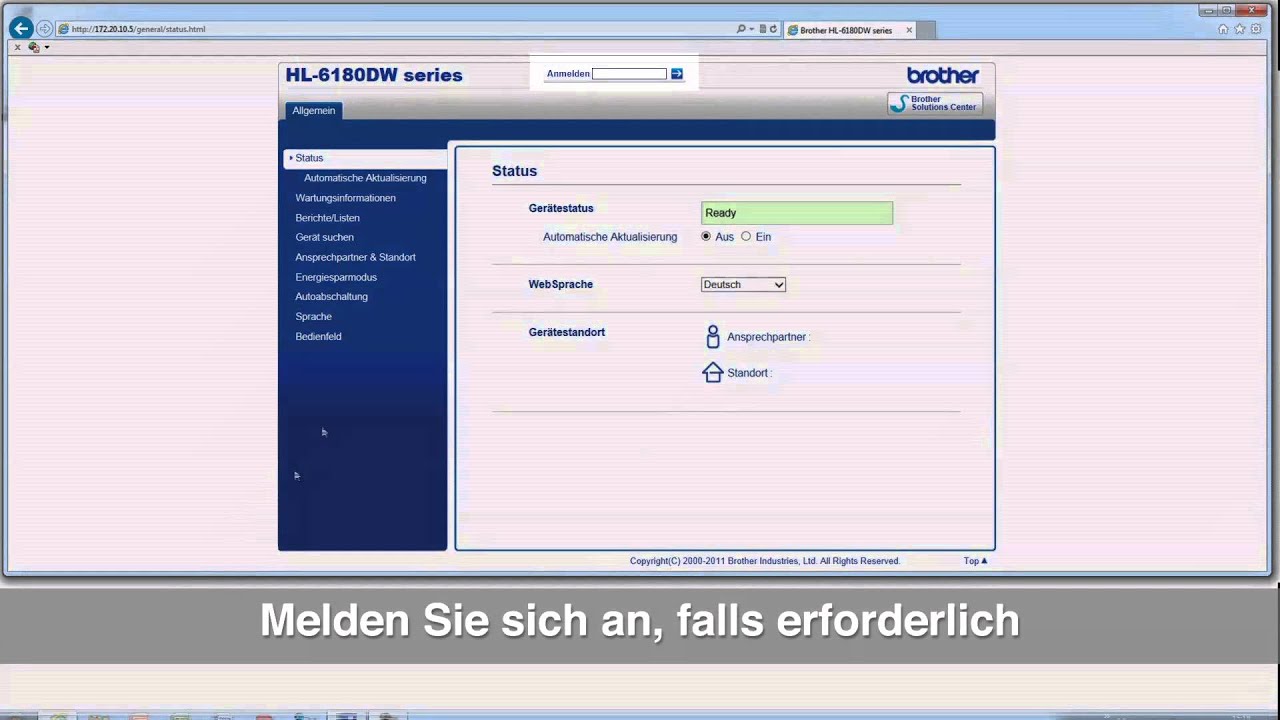Click the Anmelden password input field
Image resolution: width=1280 pixels, height=720 pixels.
coord(629,74)
